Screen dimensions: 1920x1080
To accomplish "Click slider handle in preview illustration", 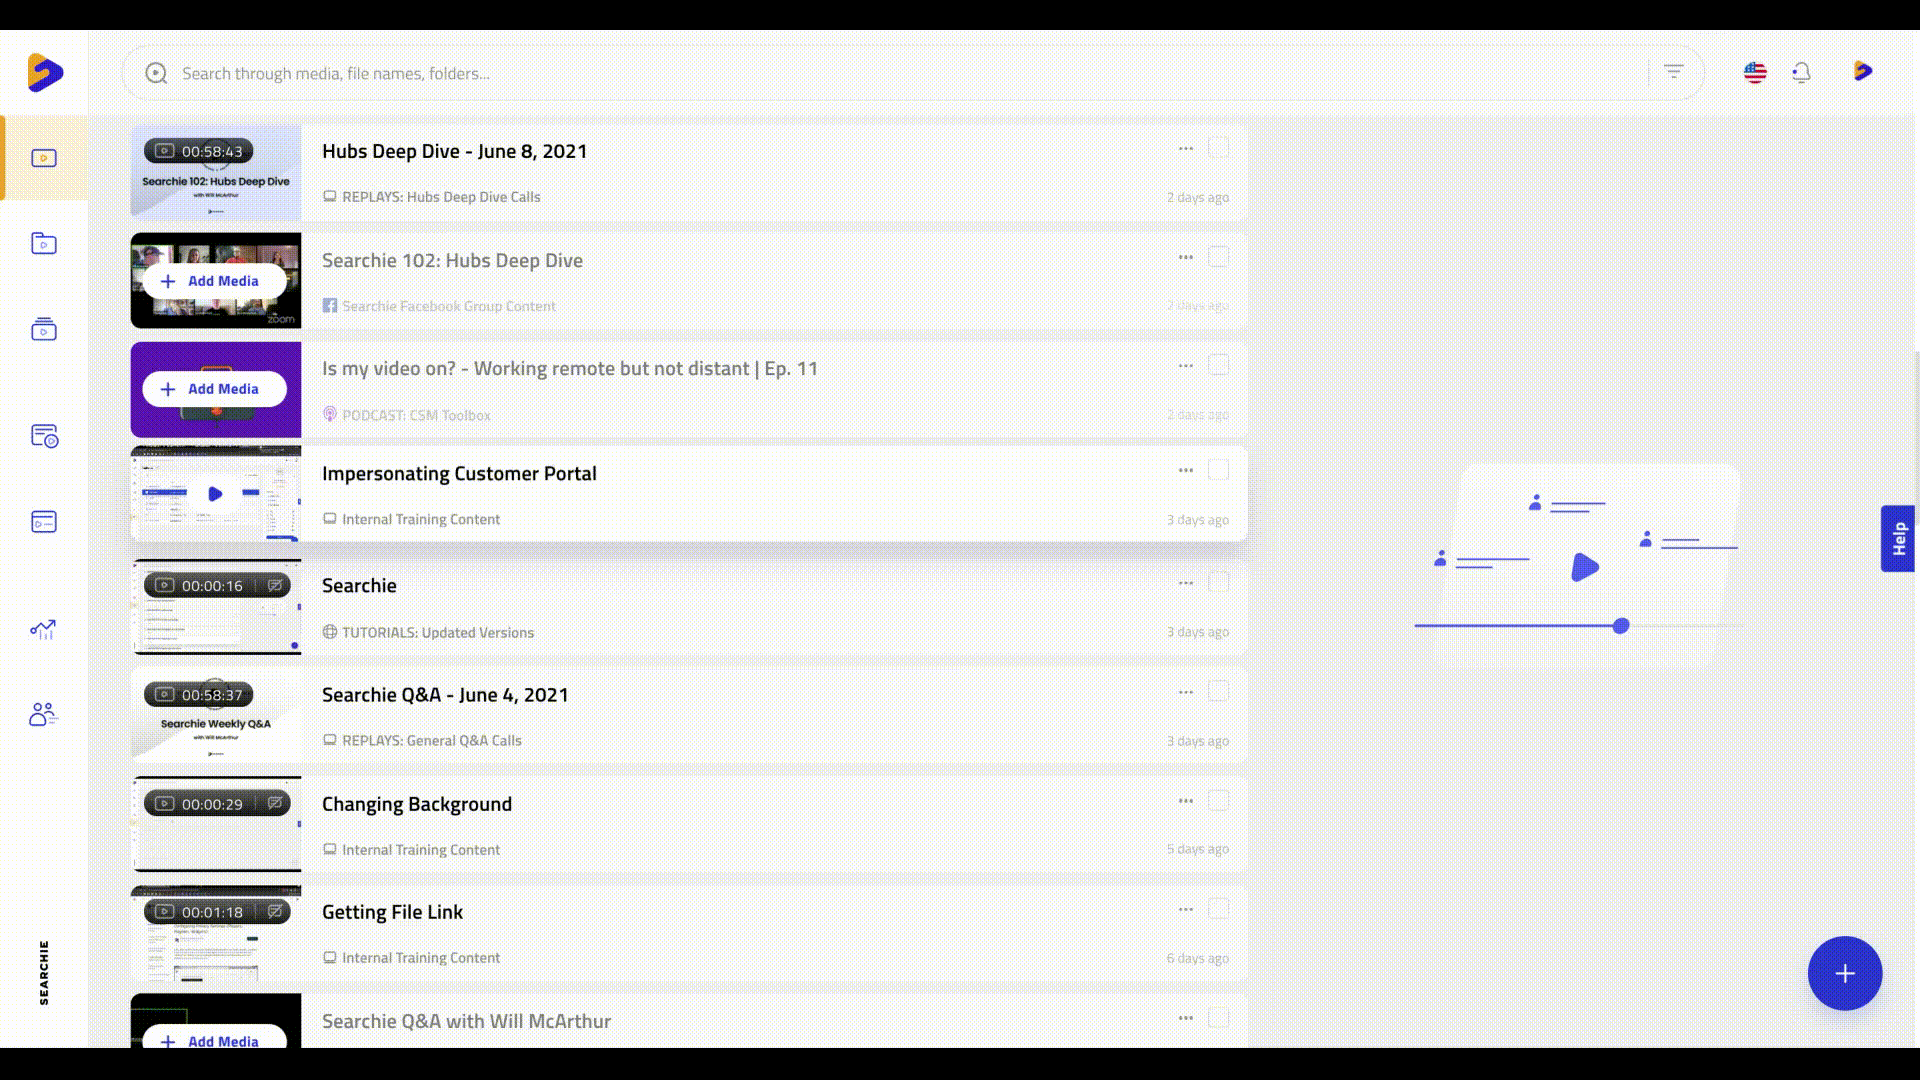I will tap(1621, 626).
